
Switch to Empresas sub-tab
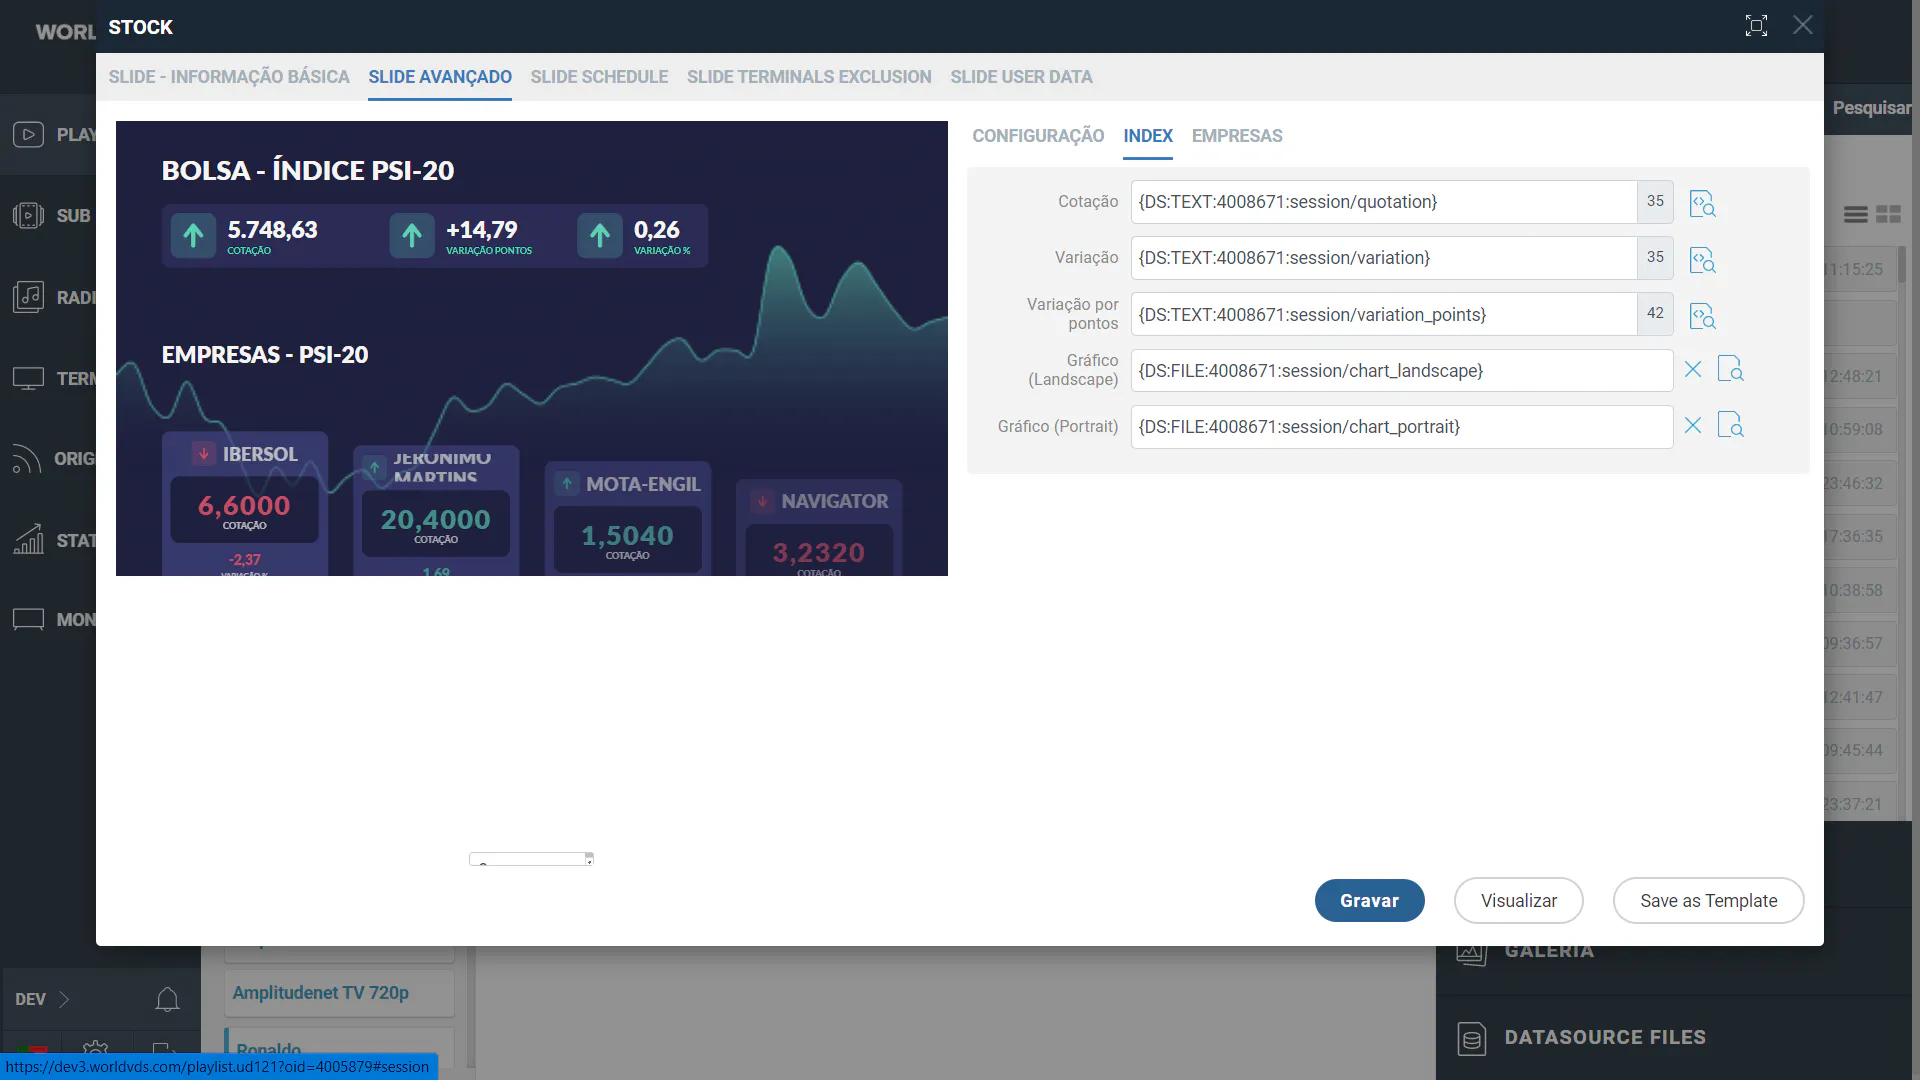click(x=1237, y=136)
